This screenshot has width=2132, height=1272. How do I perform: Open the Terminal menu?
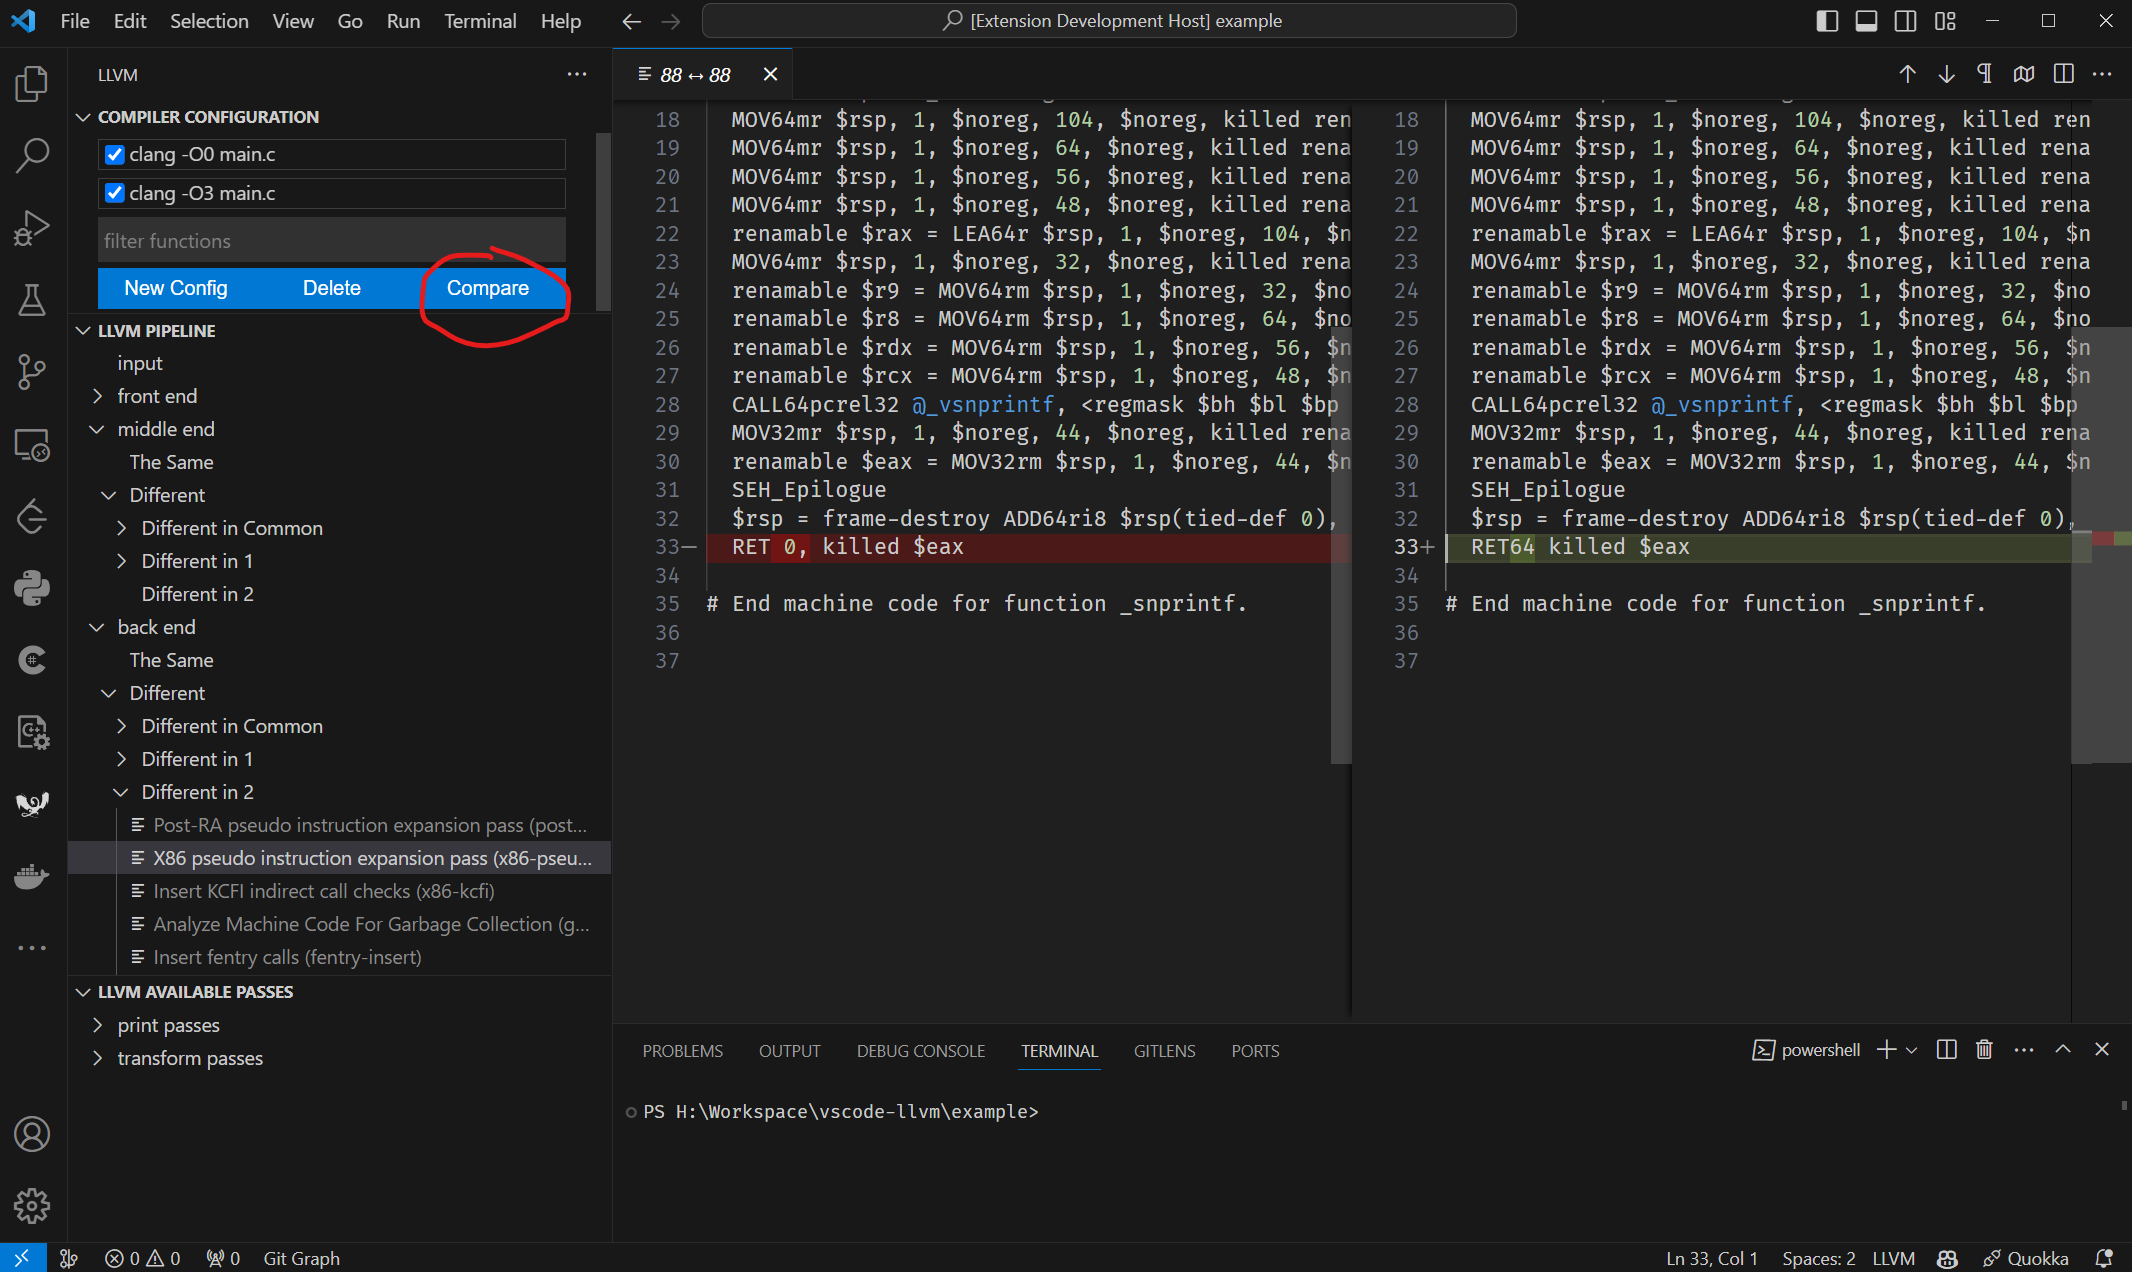(x=480, y=21)
